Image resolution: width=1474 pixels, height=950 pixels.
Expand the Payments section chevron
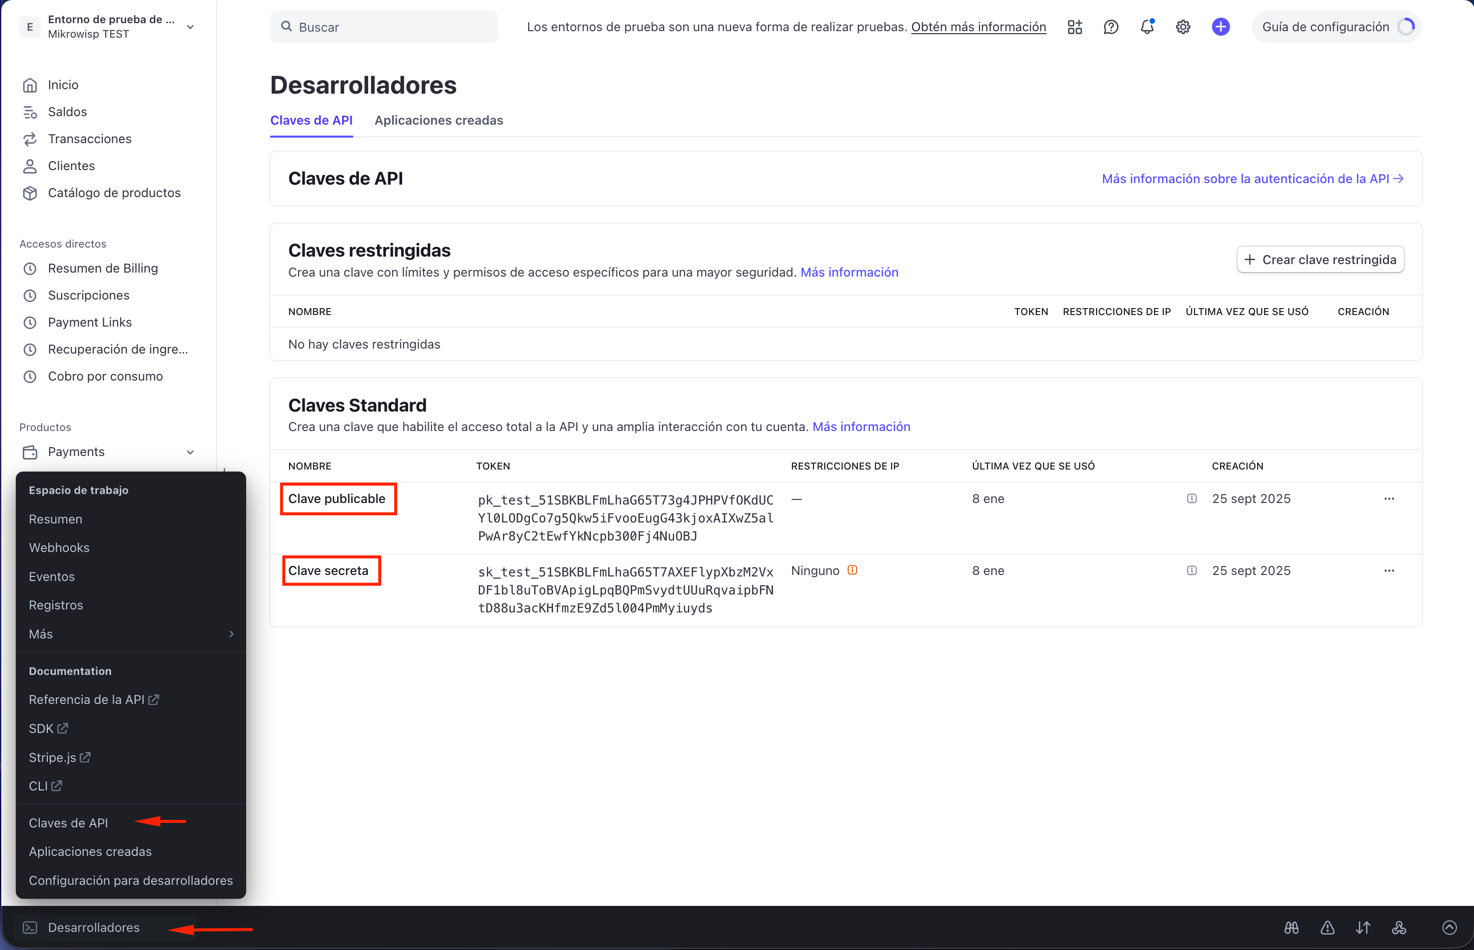(x=190, y=452)
